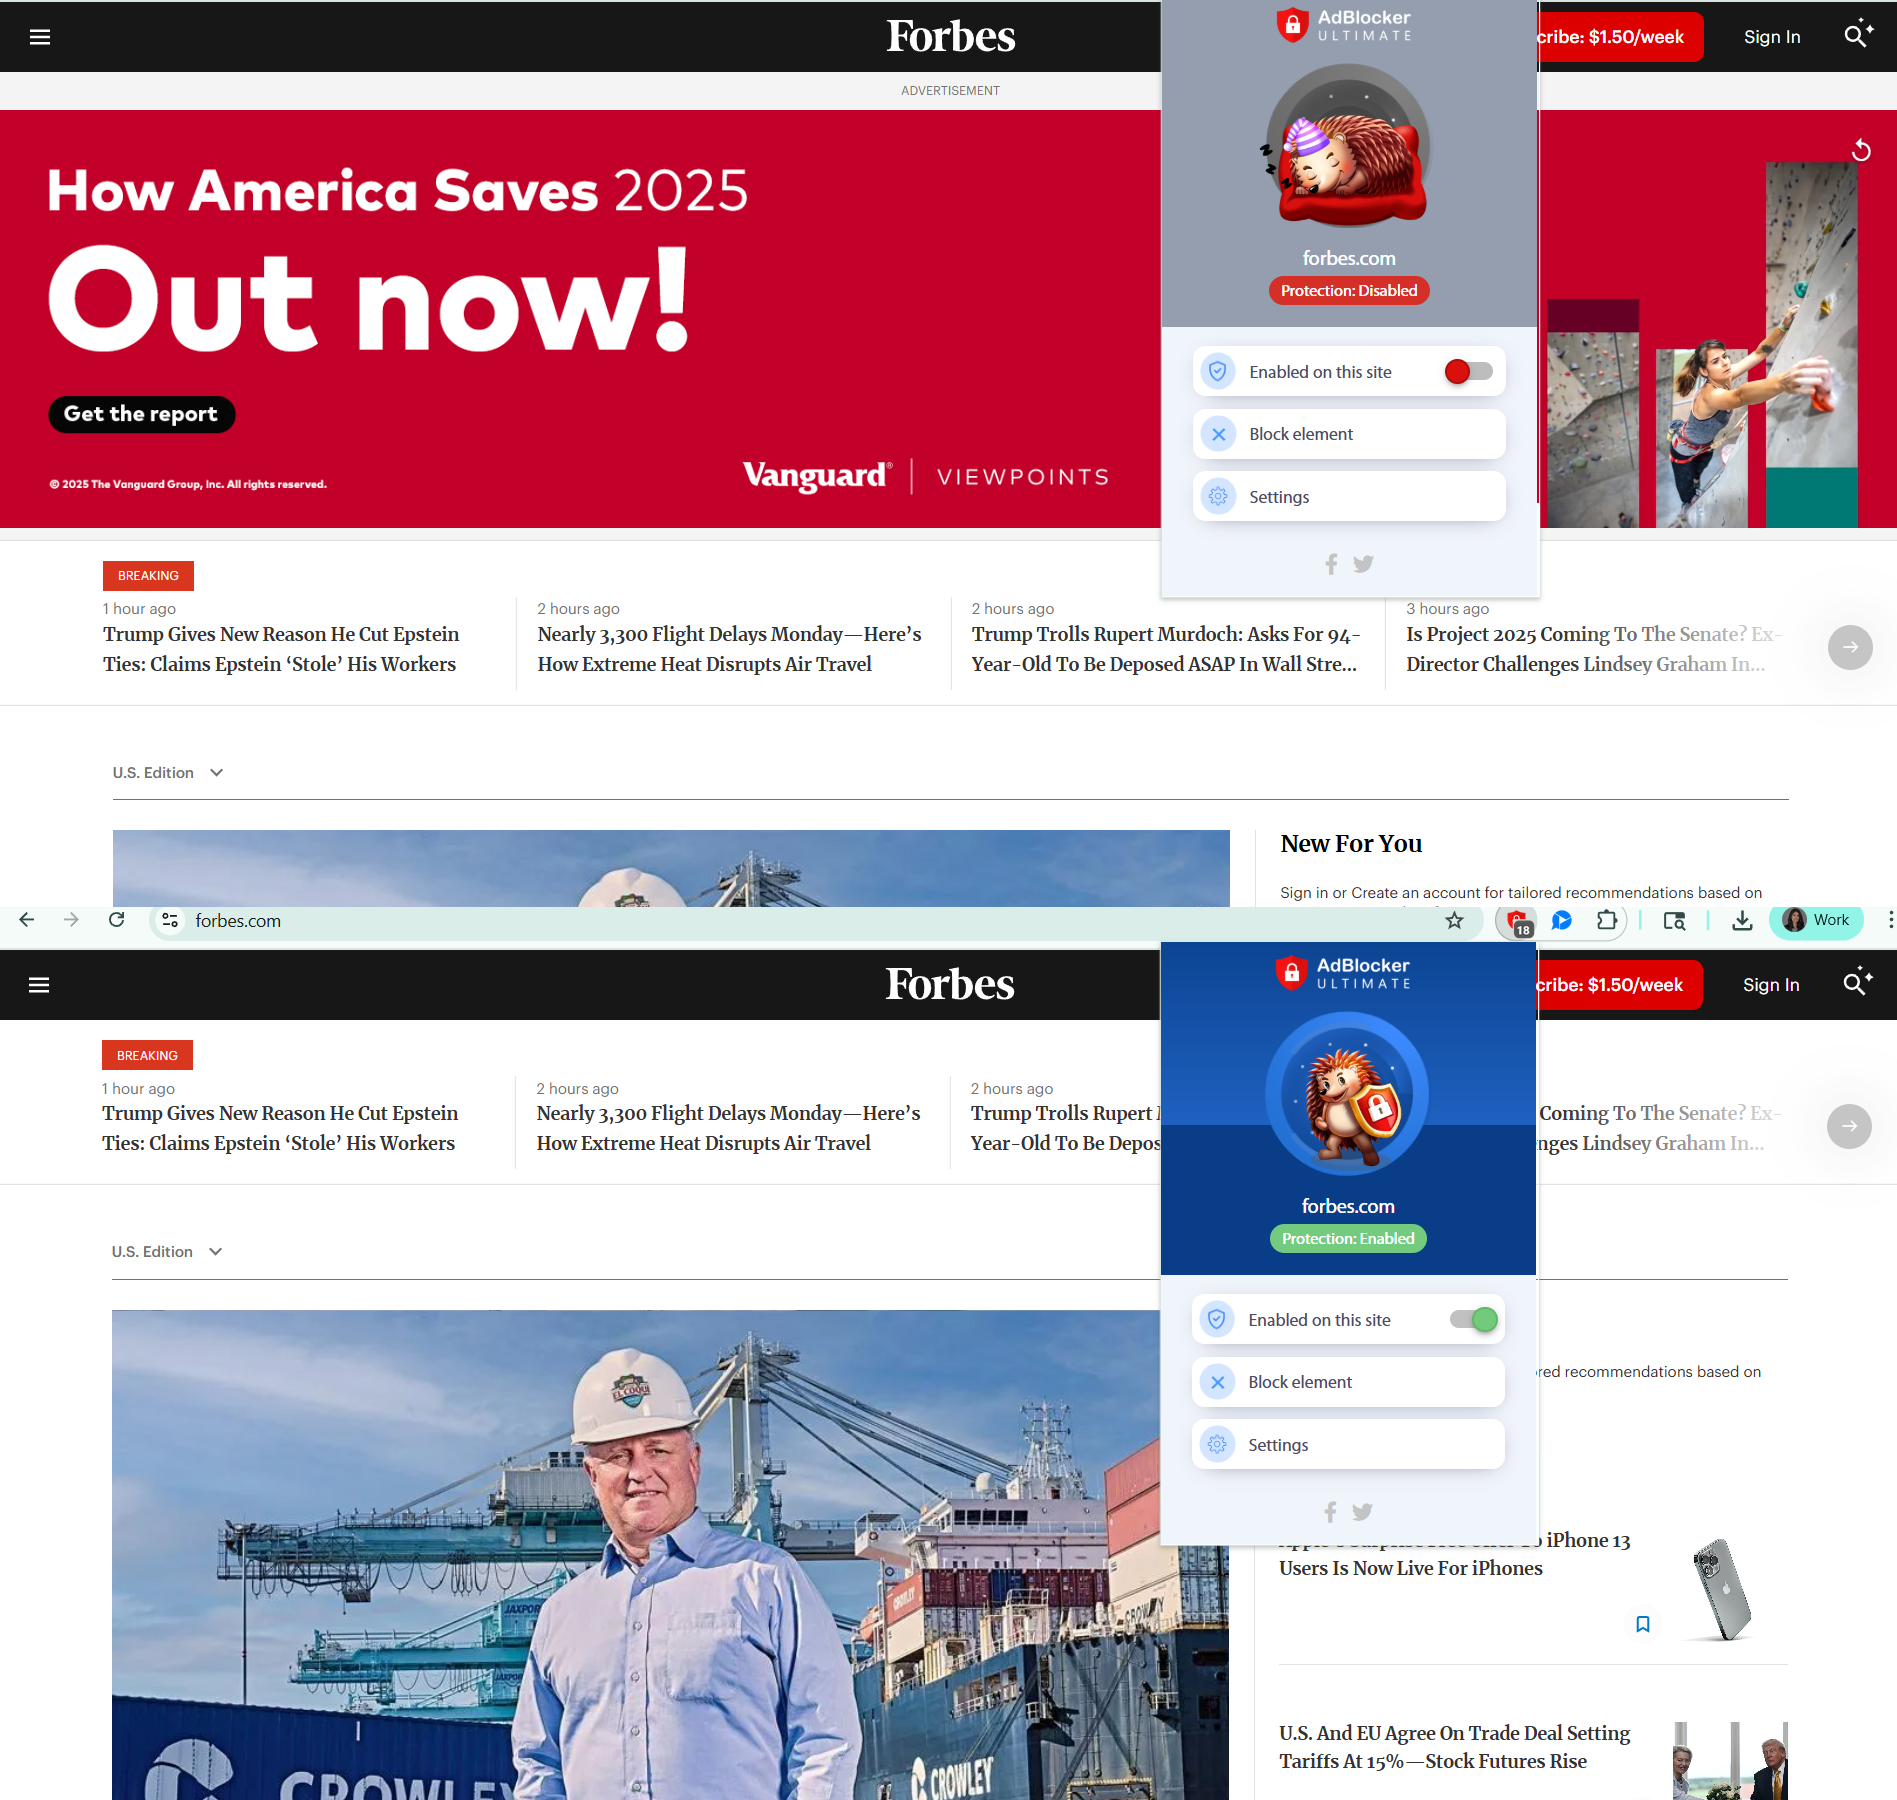1897x1800 pixels.
Task: Open Settings in the Protection Disabled popup
Action: (x=1349, y=497)
